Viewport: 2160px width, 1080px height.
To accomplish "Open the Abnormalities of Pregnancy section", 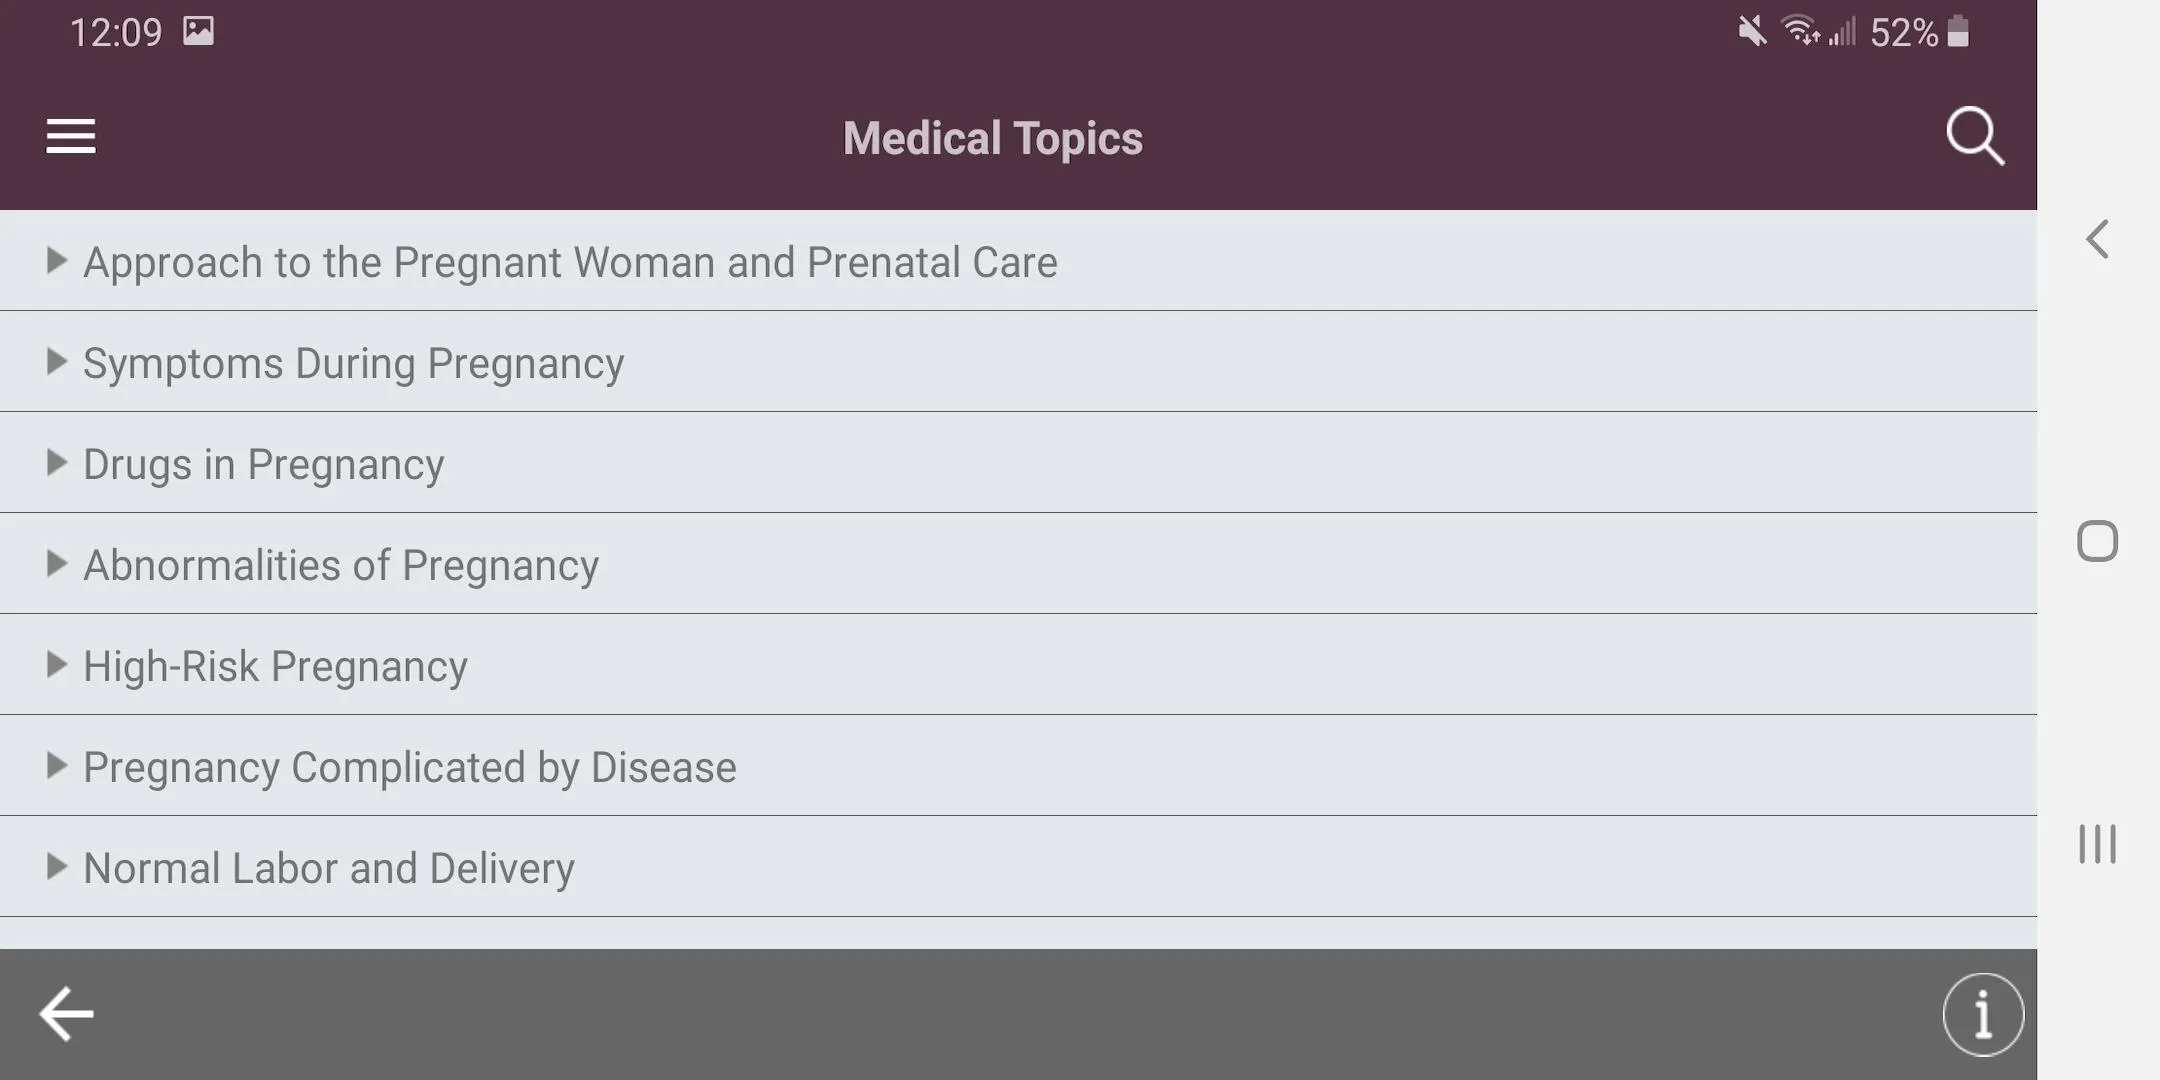I will click(339, 564).
